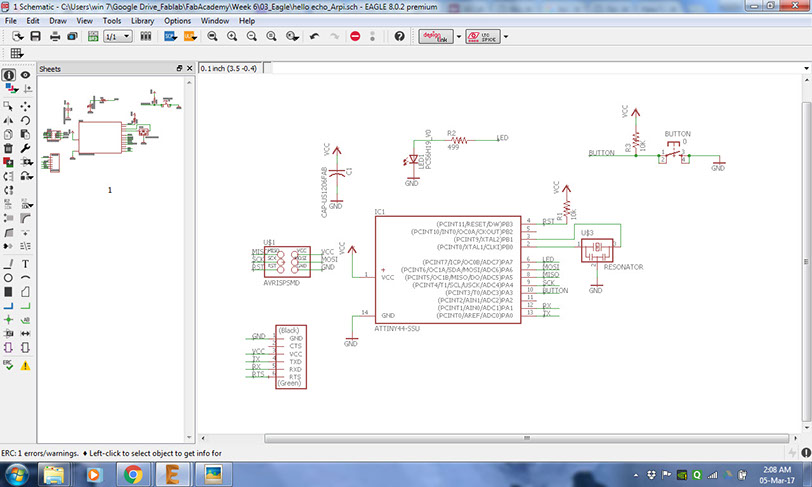The height and width of the screenshot is (487, 812).
Task: Click the LTspice button
Action: (483, 36)
